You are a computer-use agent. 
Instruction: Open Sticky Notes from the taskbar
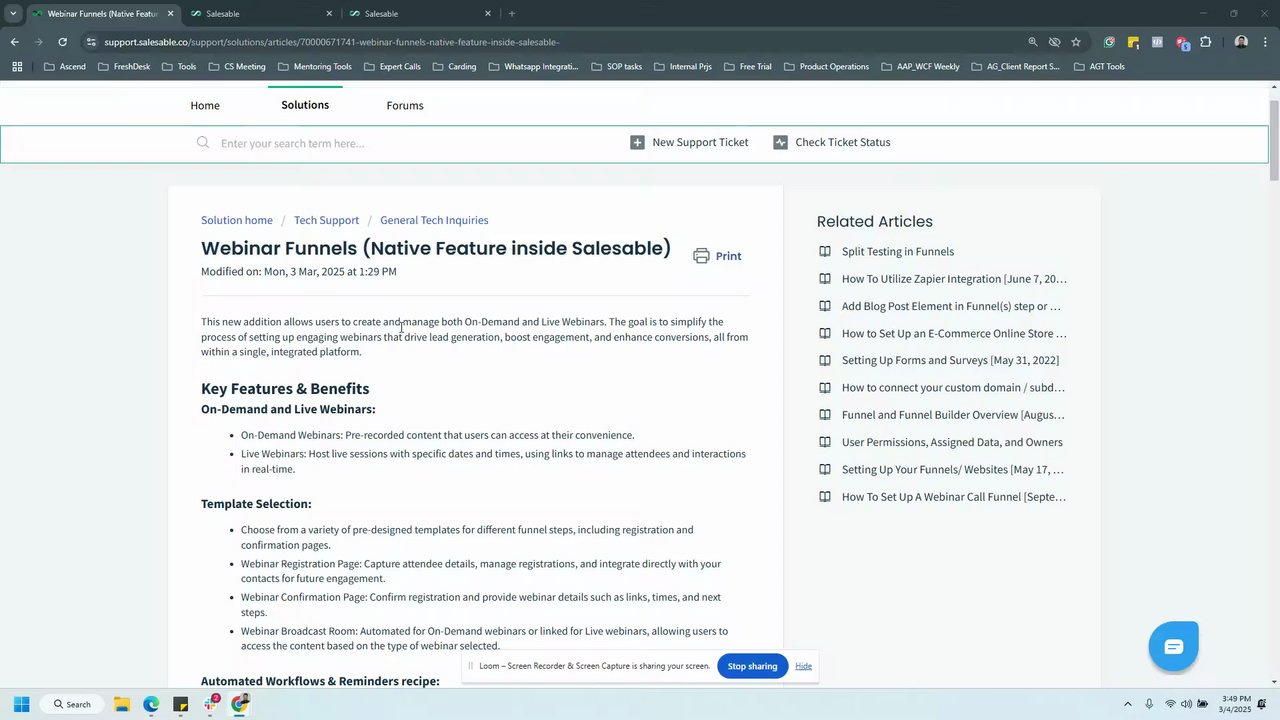click(x=181, y=704)
